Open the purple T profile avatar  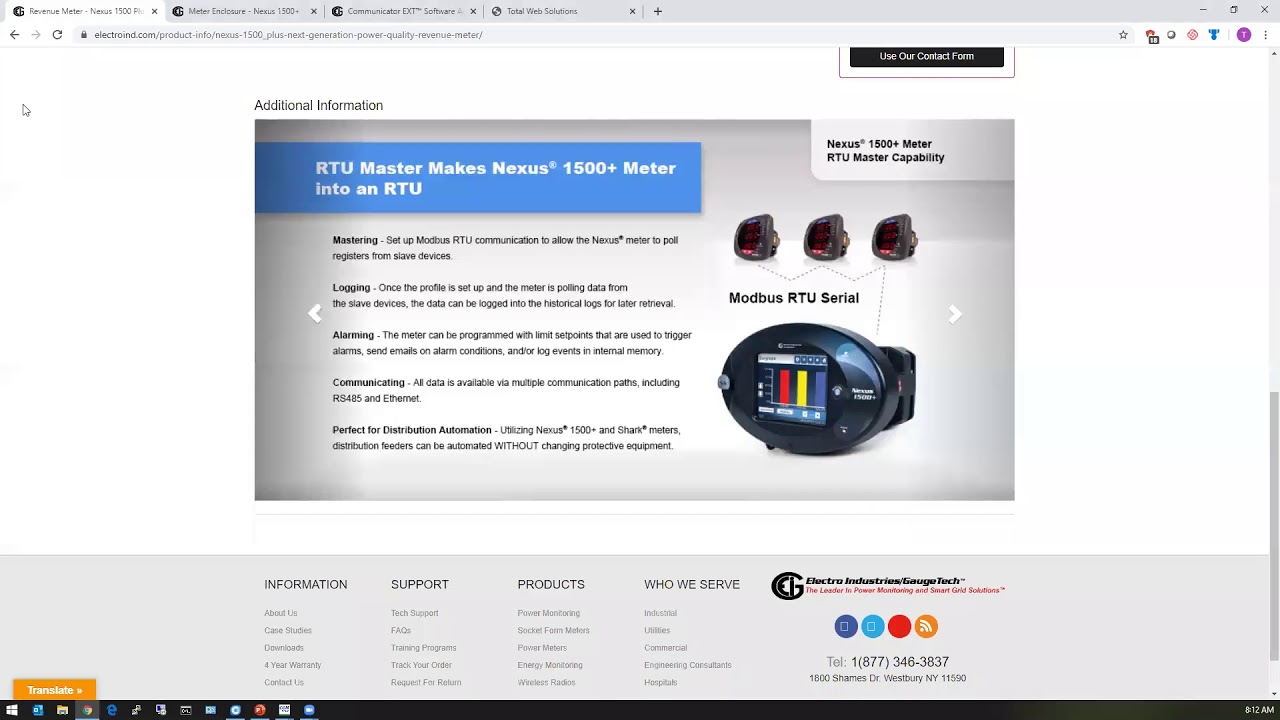coord(1243,34)
